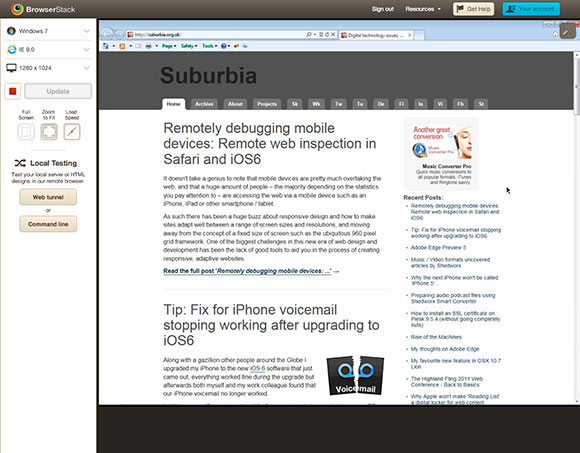This screenshot has width=580, height=453.
Task: Open the settings wrench icon in browser corner
Action: click(568, 31)
